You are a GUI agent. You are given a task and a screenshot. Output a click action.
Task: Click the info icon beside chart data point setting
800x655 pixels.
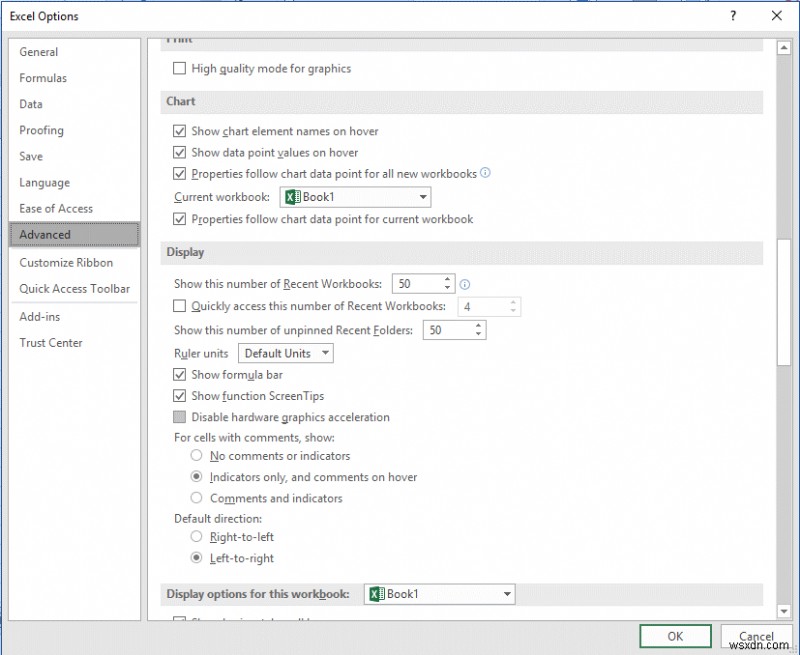pyautogui.click(x=485, y=173)
